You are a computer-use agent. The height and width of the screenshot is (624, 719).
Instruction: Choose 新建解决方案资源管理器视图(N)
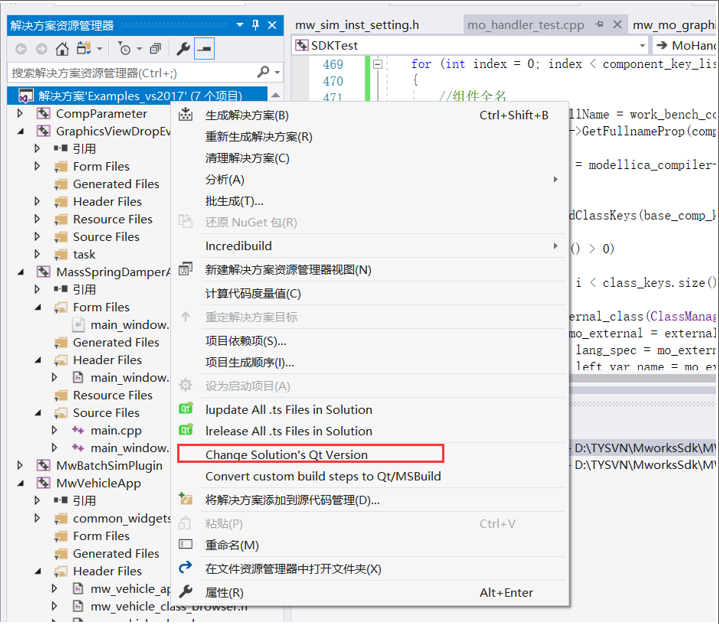[x=371, y=270]
